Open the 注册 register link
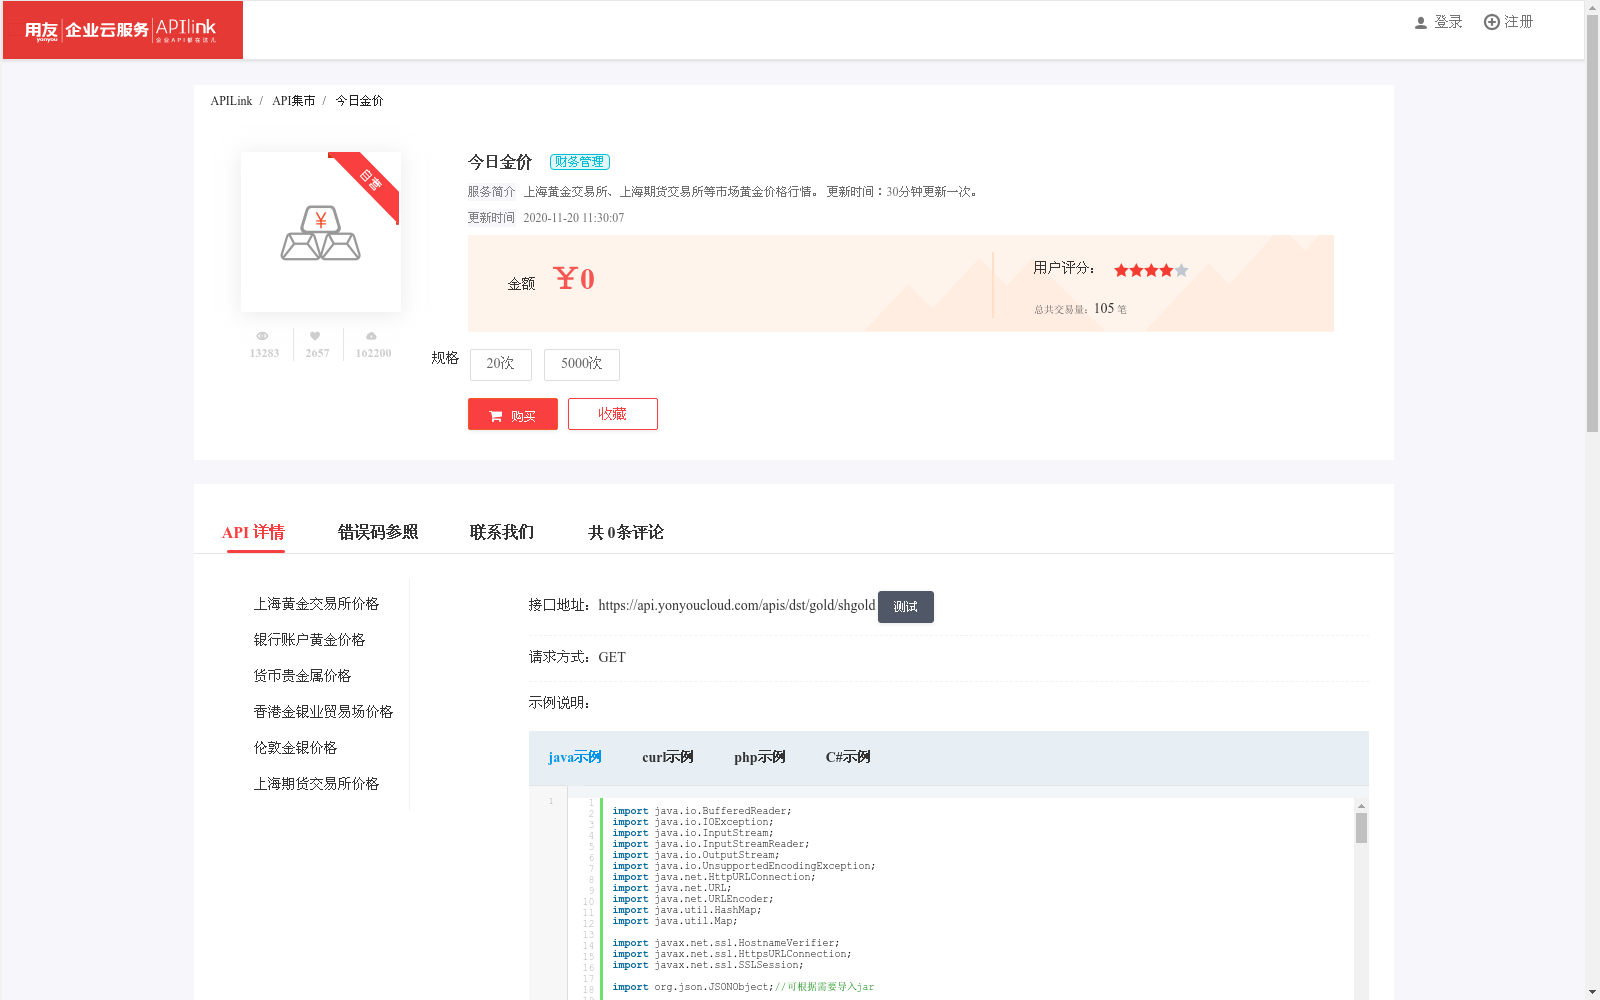Image resolution: width=1600 pixels, height=1000 pixels. 1518,22
